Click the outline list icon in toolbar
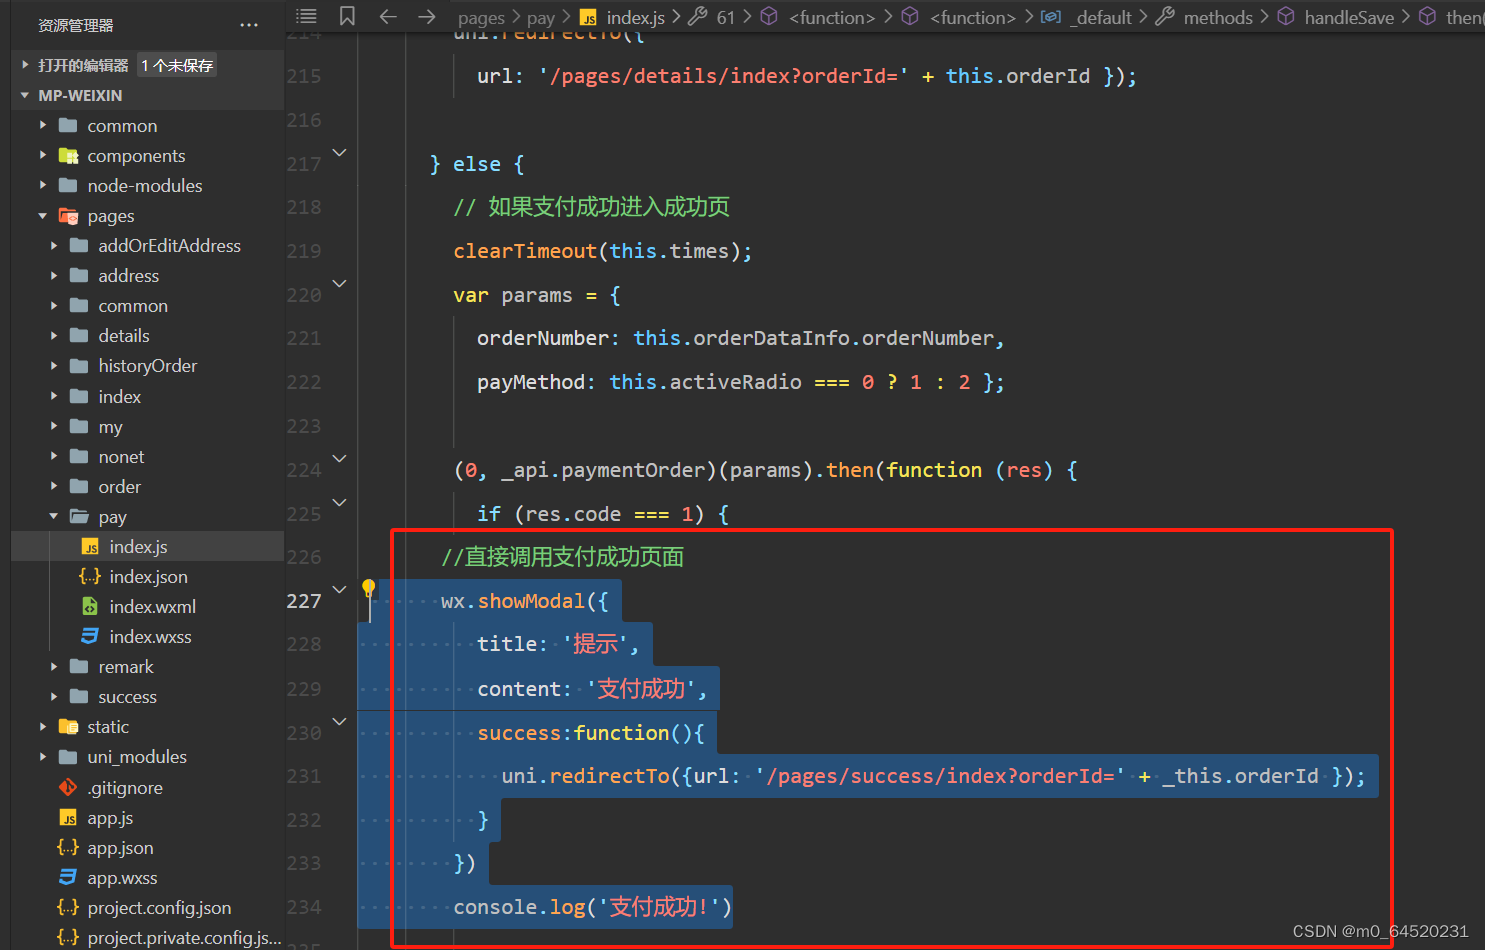Screen dimensions: 1485x950 tap(307, 16)
